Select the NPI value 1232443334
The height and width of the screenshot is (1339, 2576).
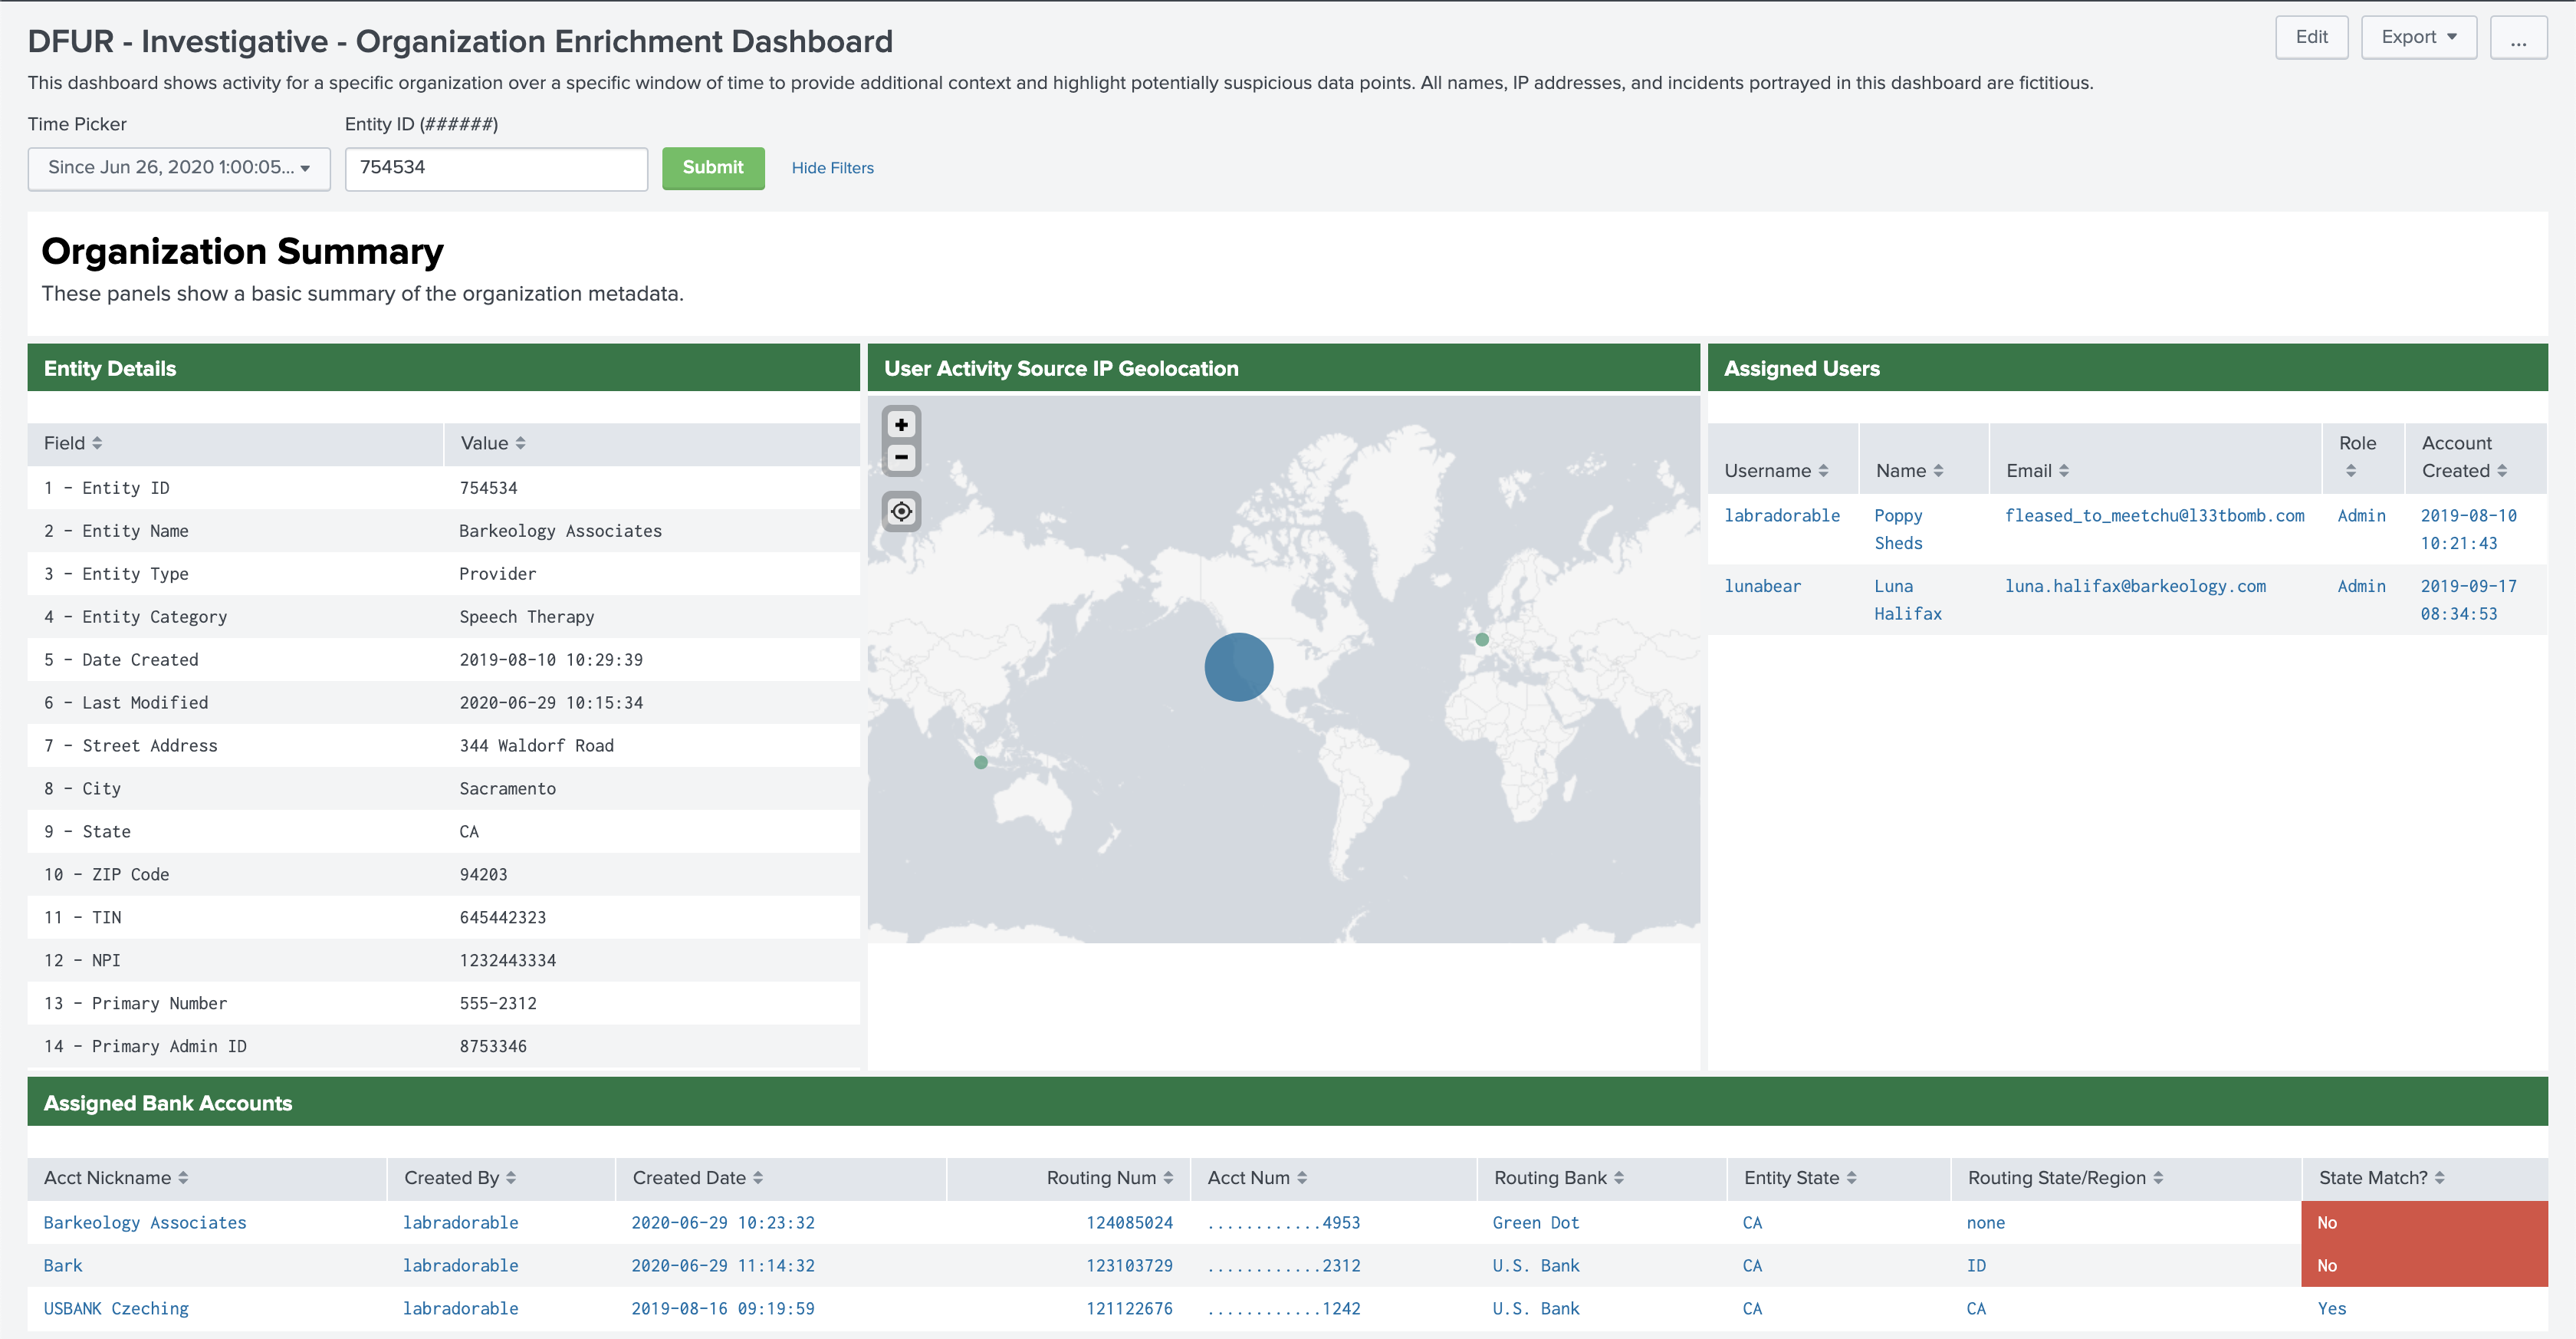[507, 961]
